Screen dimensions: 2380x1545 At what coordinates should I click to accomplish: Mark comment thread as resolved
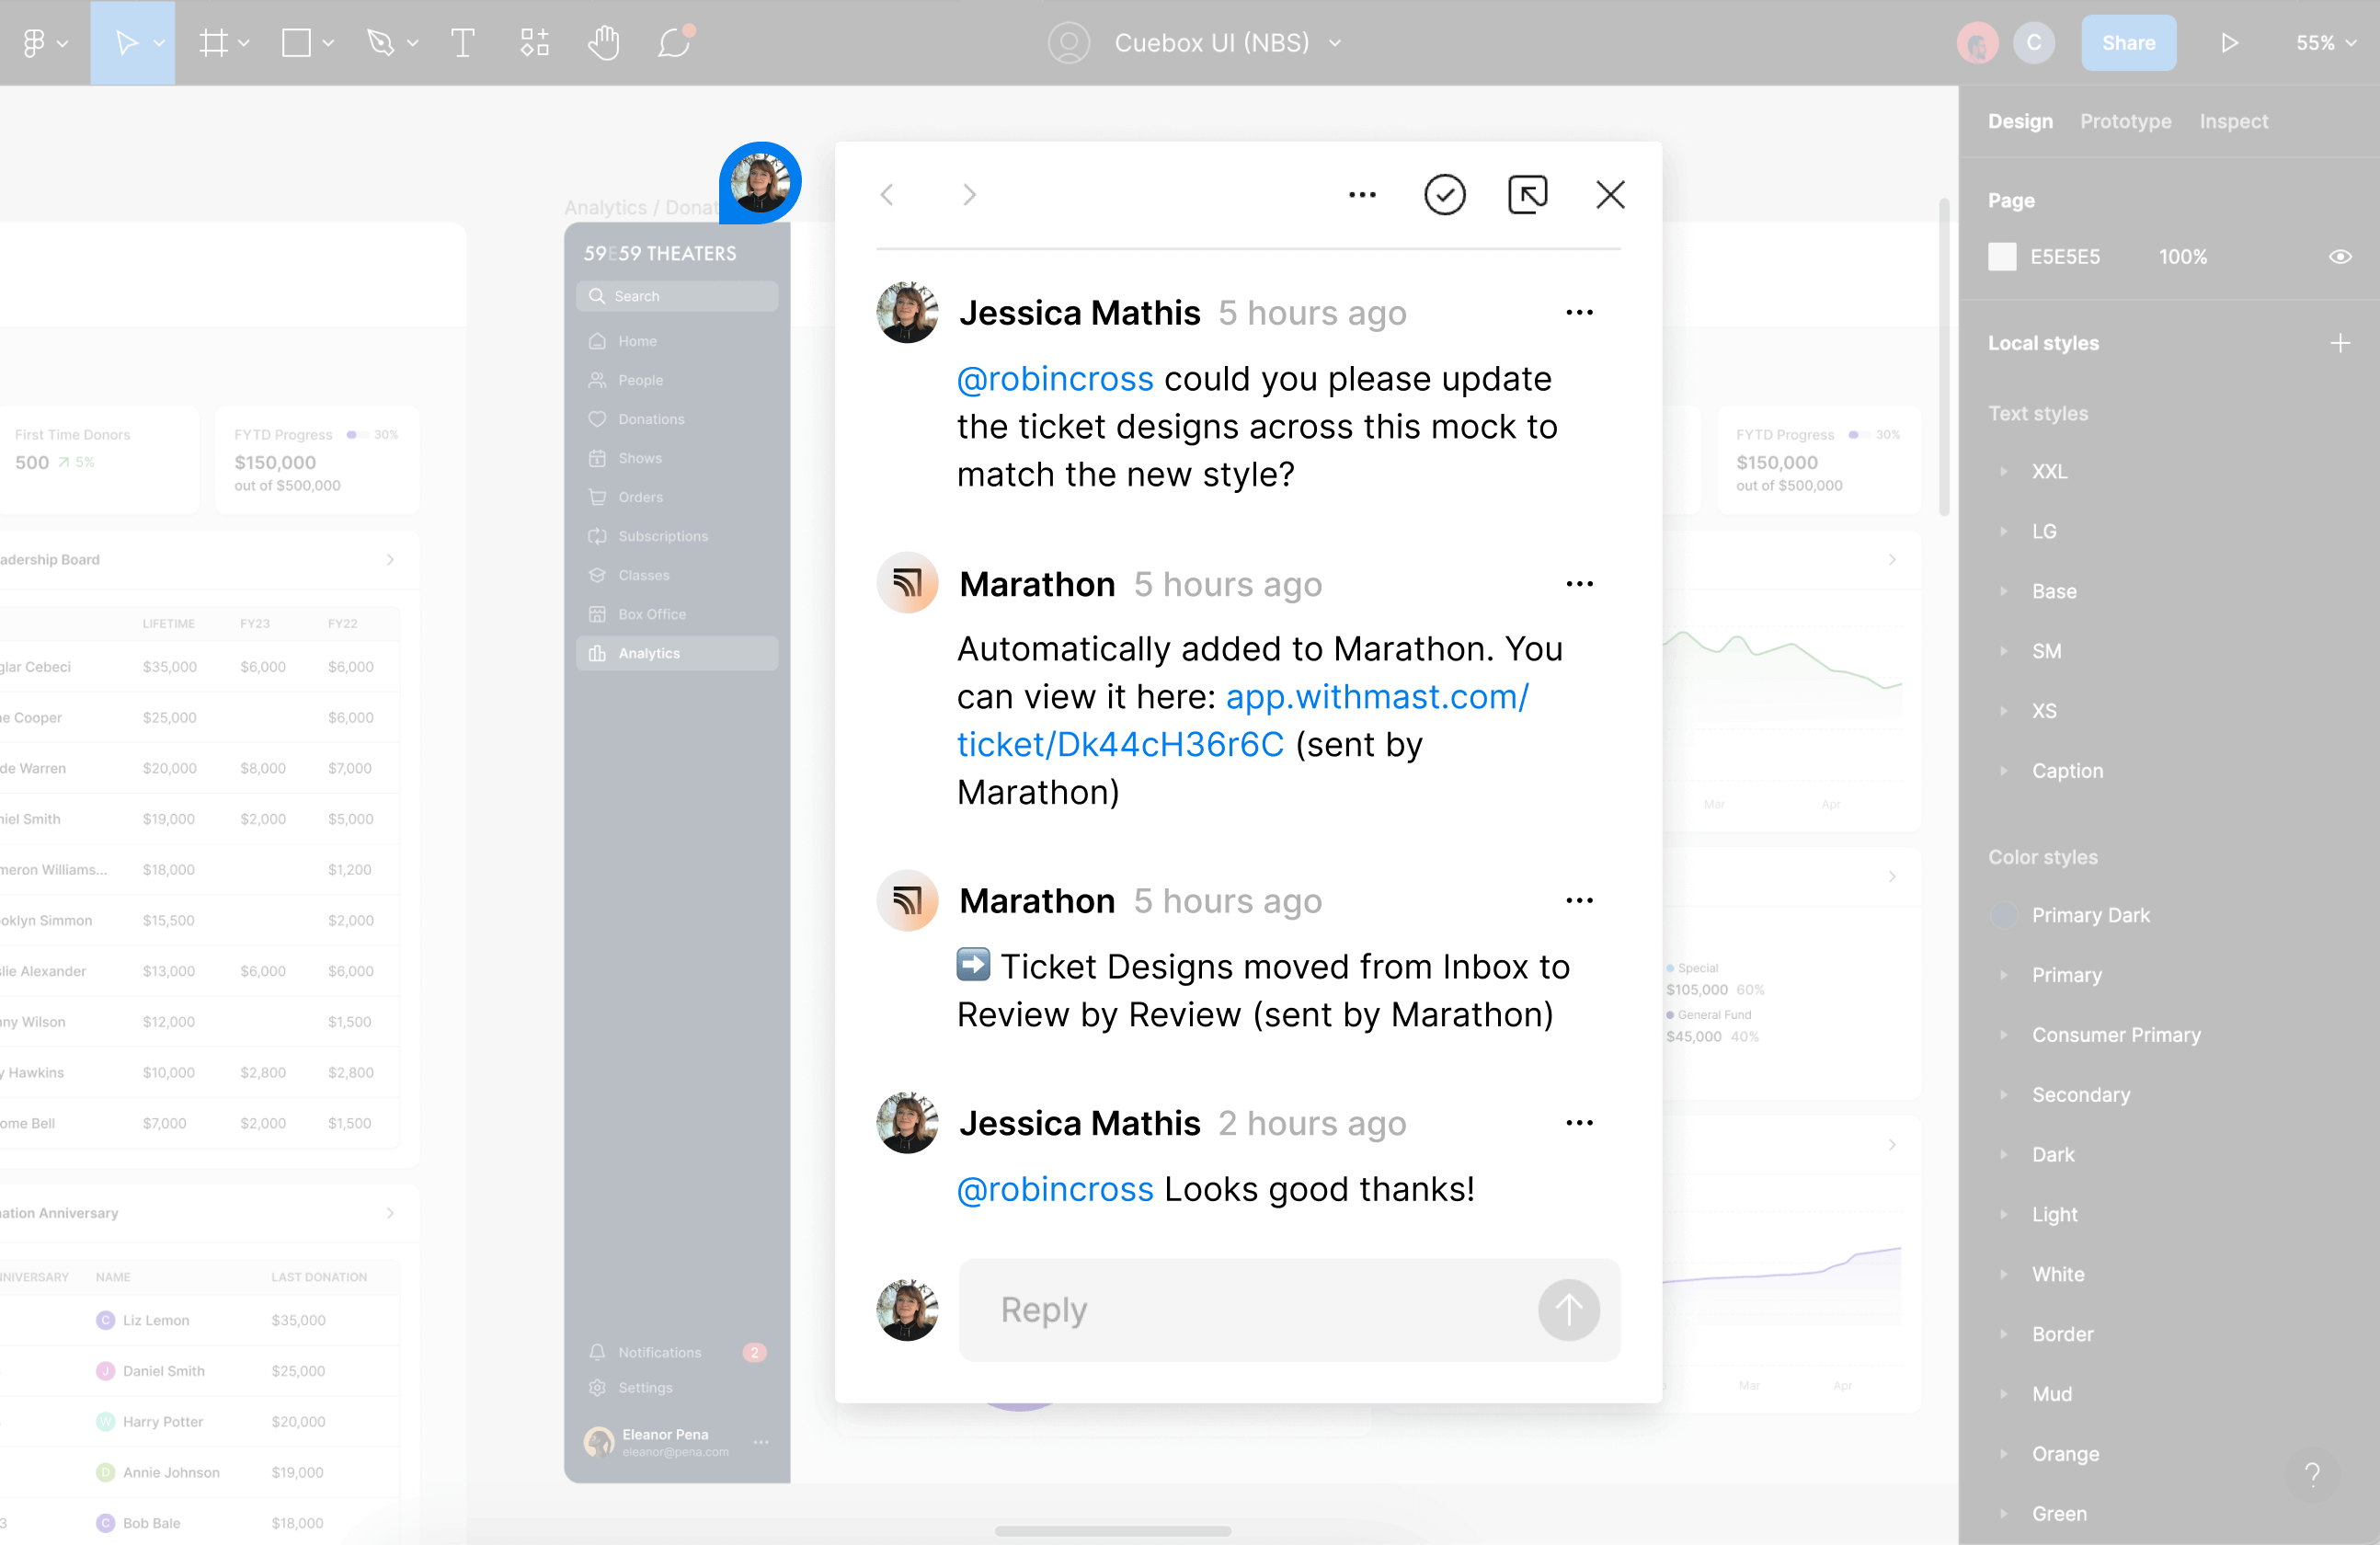tap(1444, 194)
